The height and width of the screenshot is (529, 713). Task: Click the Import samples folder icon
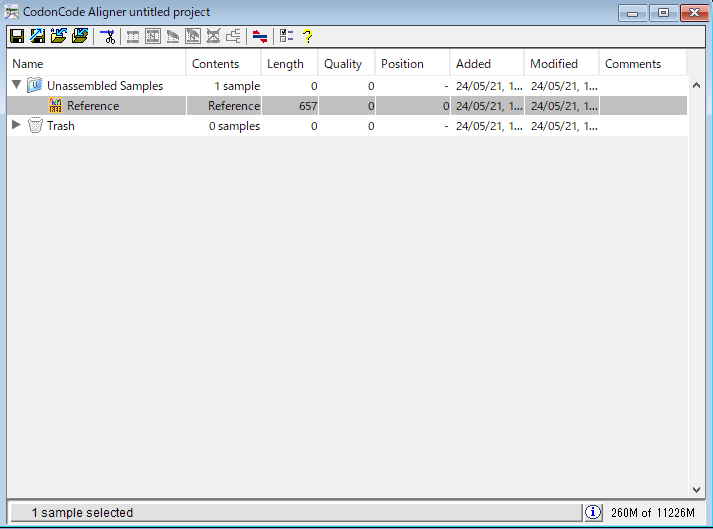59,37
